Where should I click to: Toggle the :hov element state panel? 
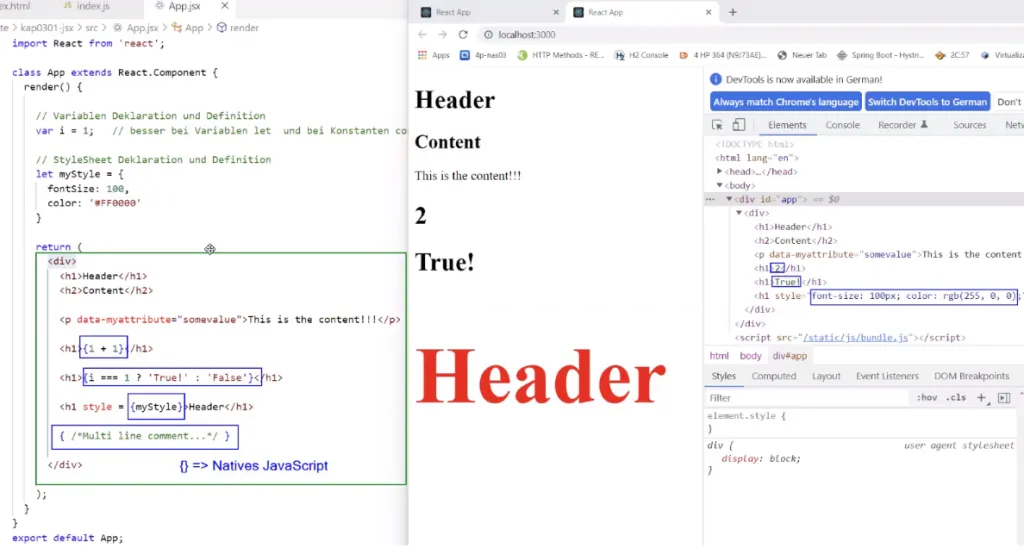tap(927, 397)
